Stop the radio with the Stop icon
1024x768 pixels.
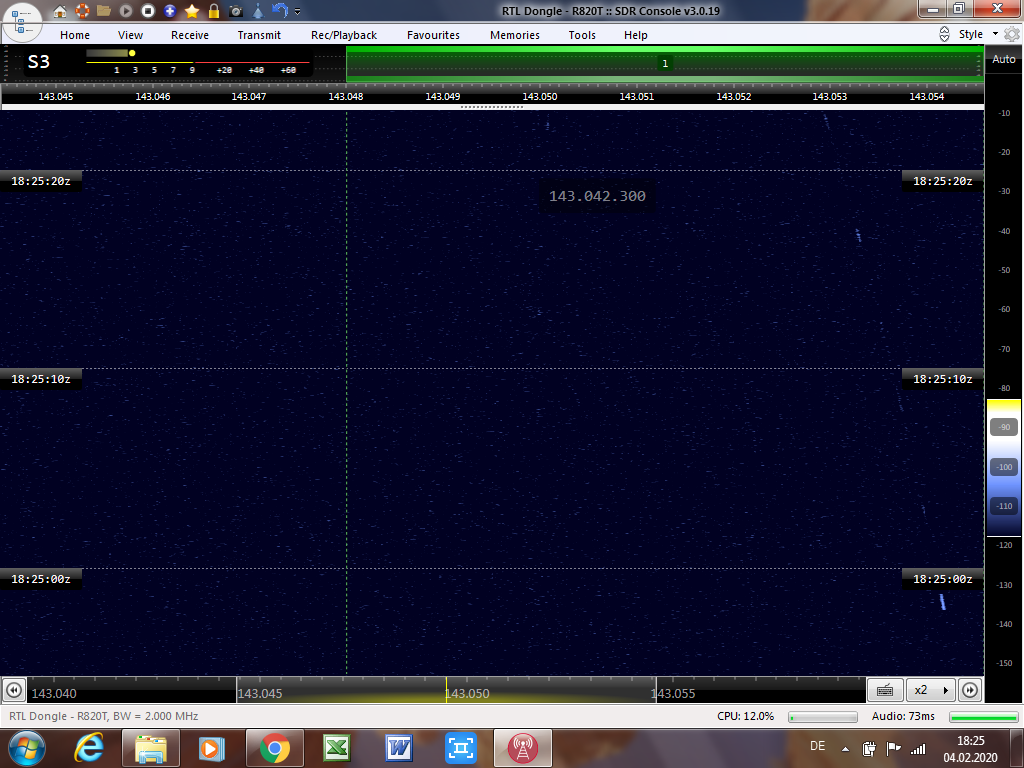coord(148,11)
